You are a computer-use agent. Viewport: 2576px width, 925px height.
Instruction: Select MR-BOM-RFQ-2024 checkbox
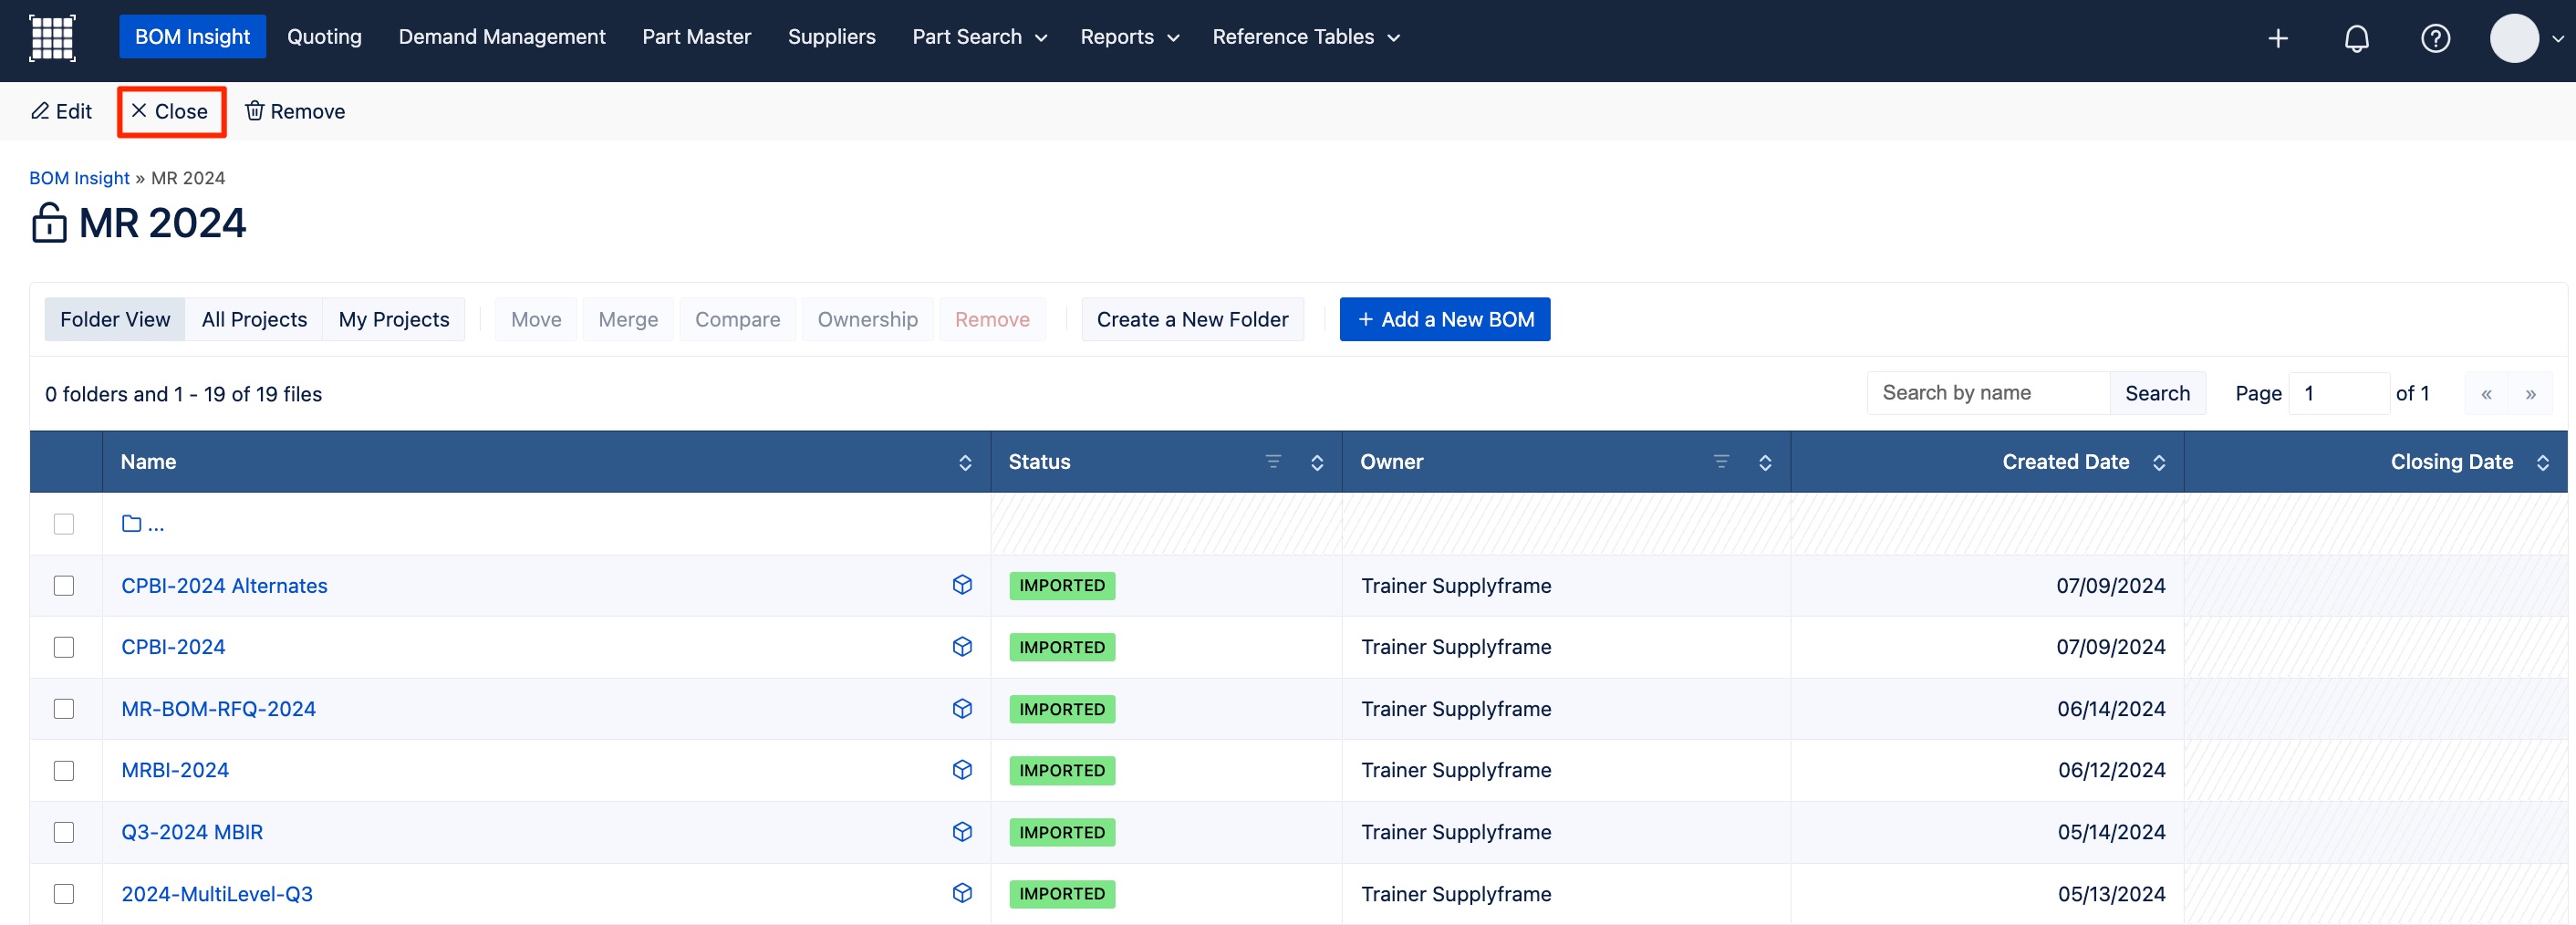click(x=64, y=709)
